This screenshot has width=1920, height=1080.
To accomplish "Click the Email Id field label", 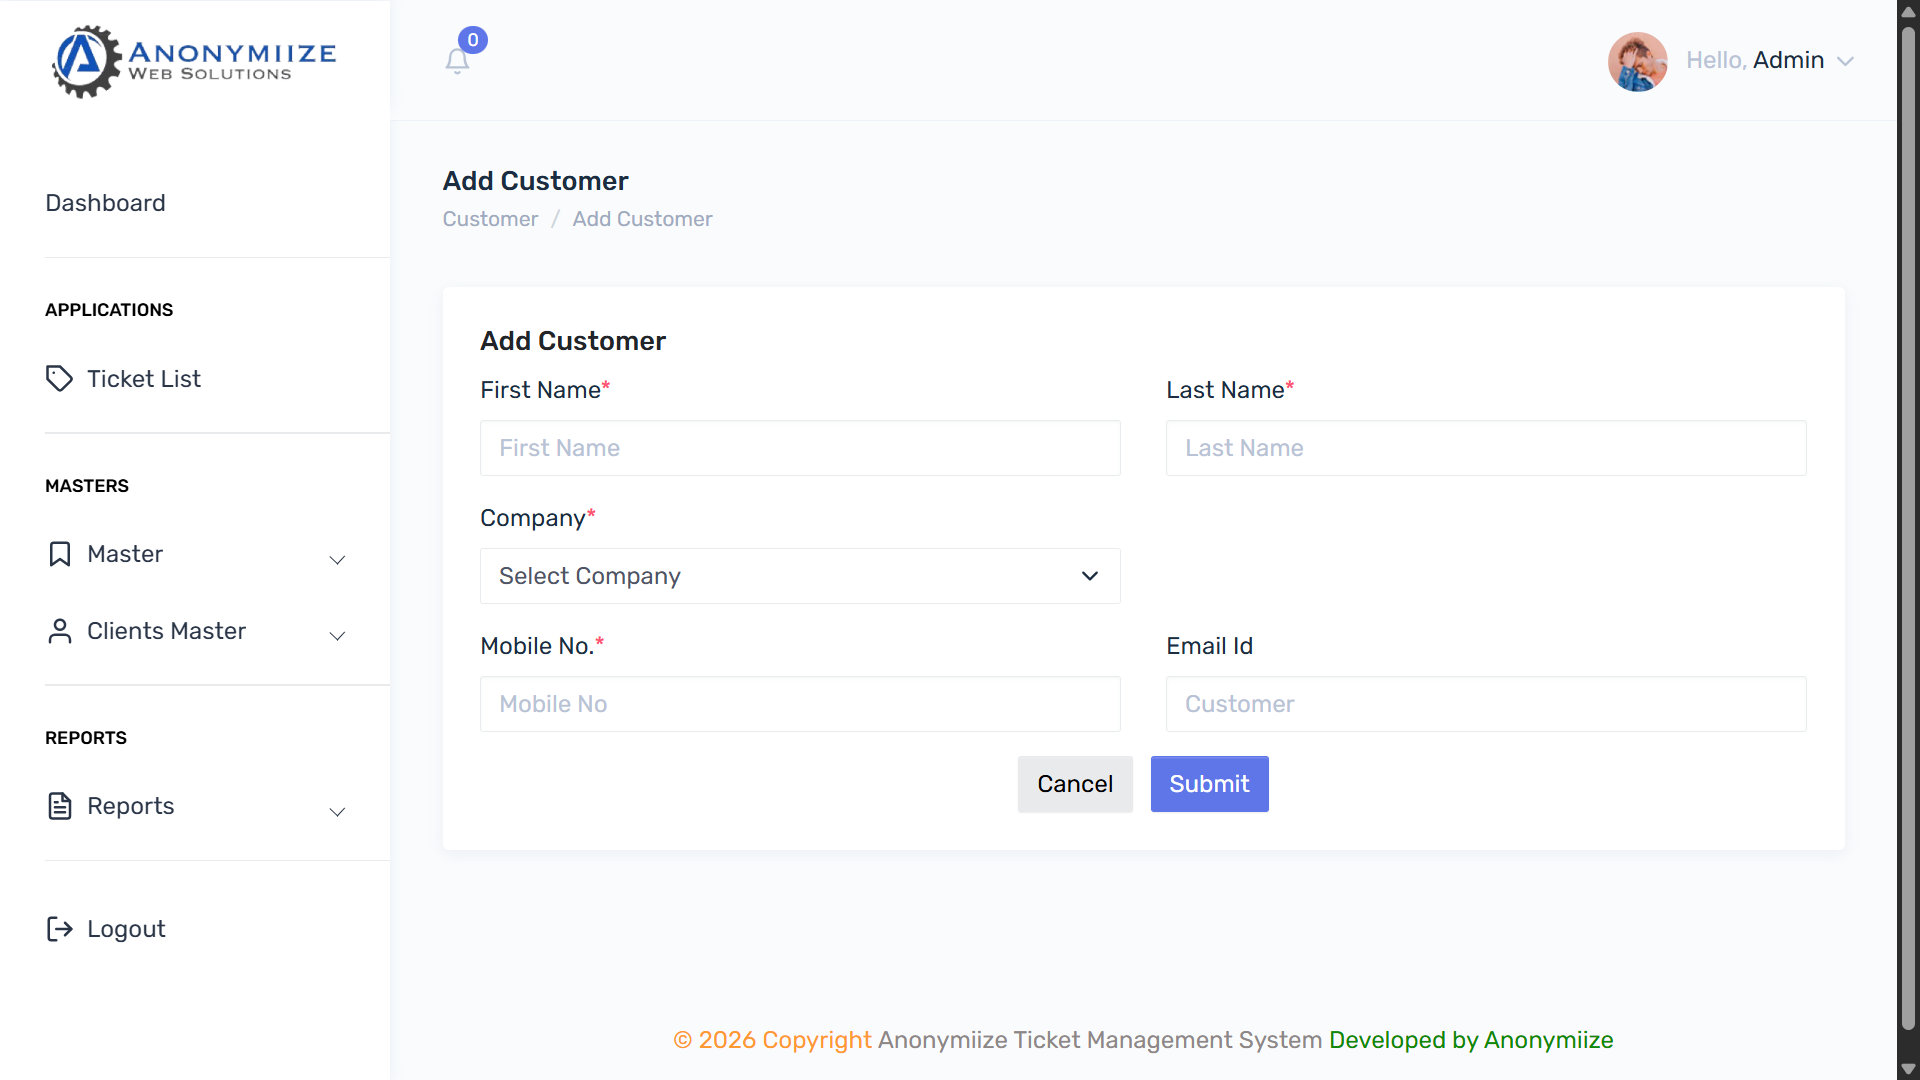I will [1209, 646].
